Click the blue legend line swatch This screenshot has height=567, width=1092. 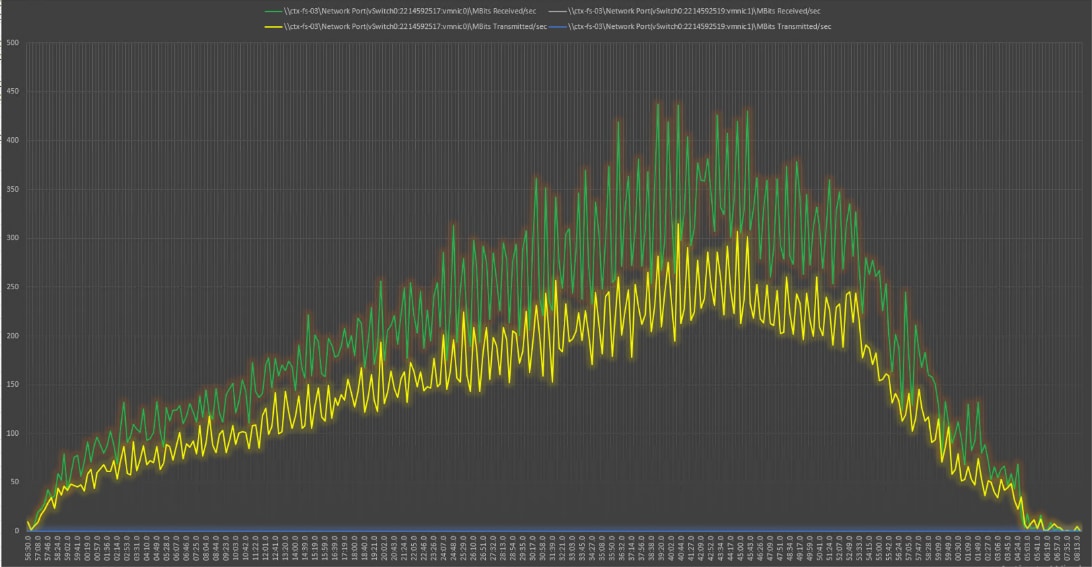pyautogui.click(x=558, y=26)
